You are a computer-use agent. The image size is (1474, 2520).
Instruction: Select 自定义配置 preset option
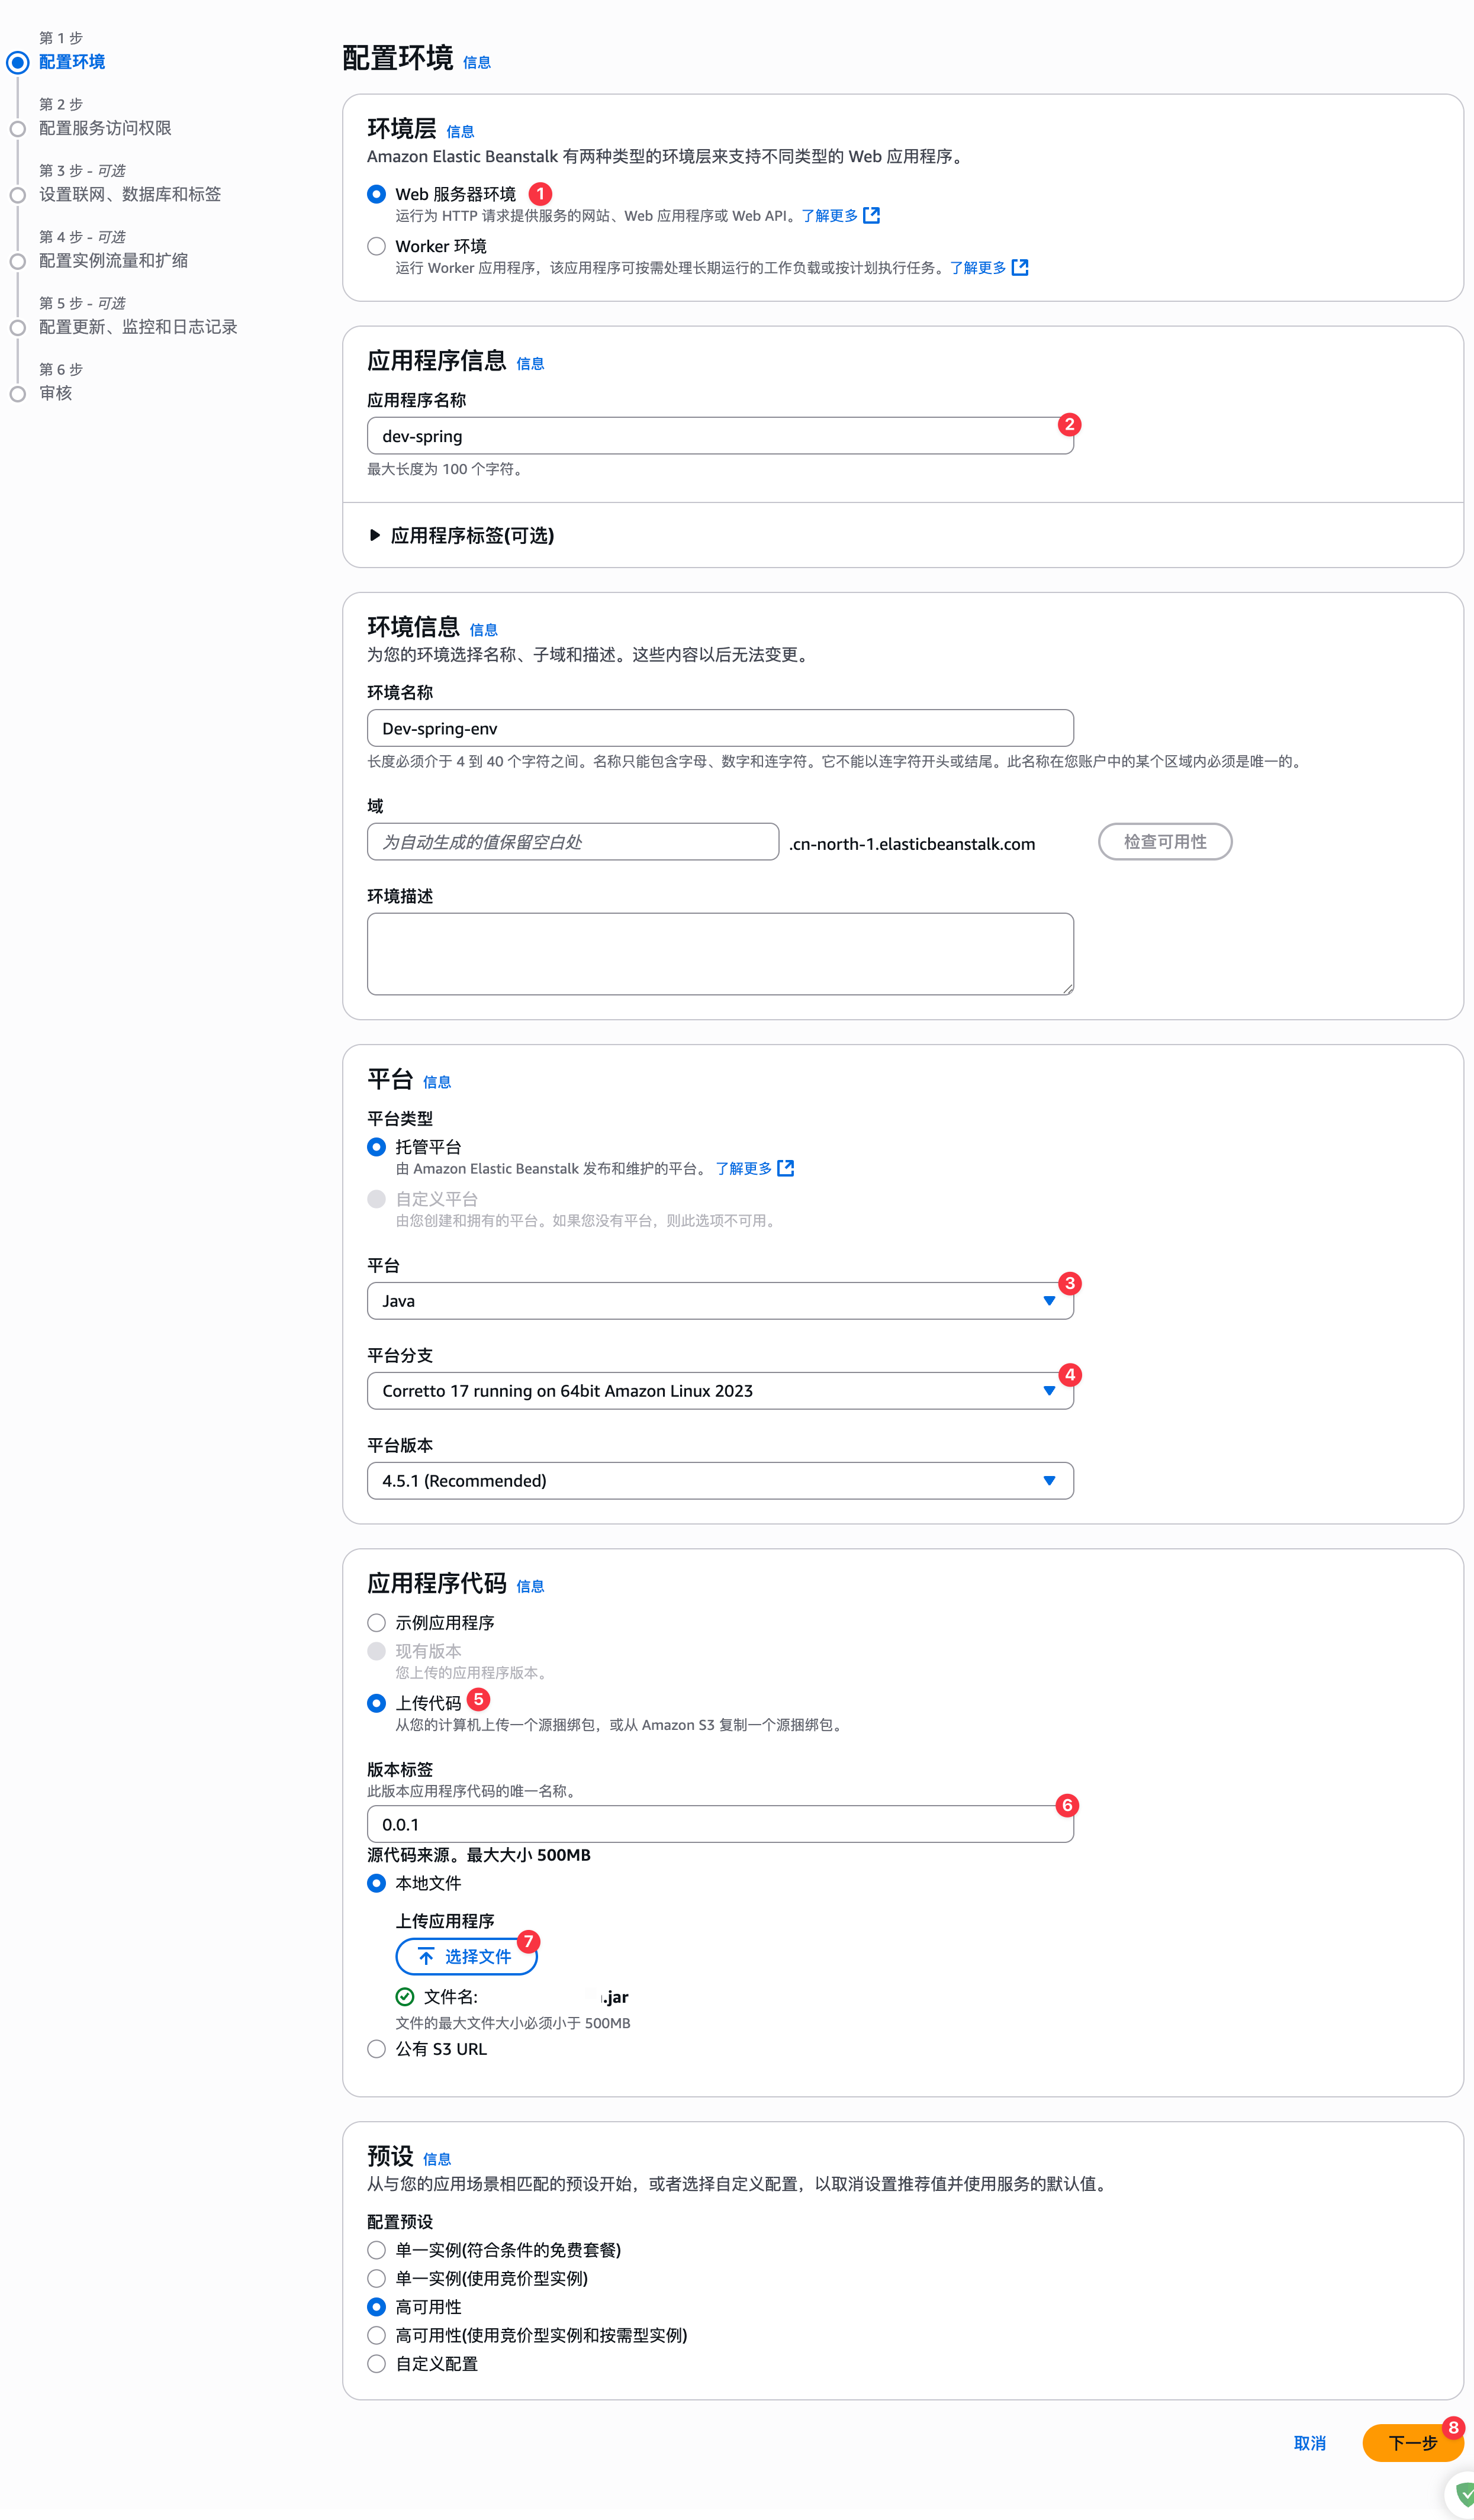point(376,2363)
